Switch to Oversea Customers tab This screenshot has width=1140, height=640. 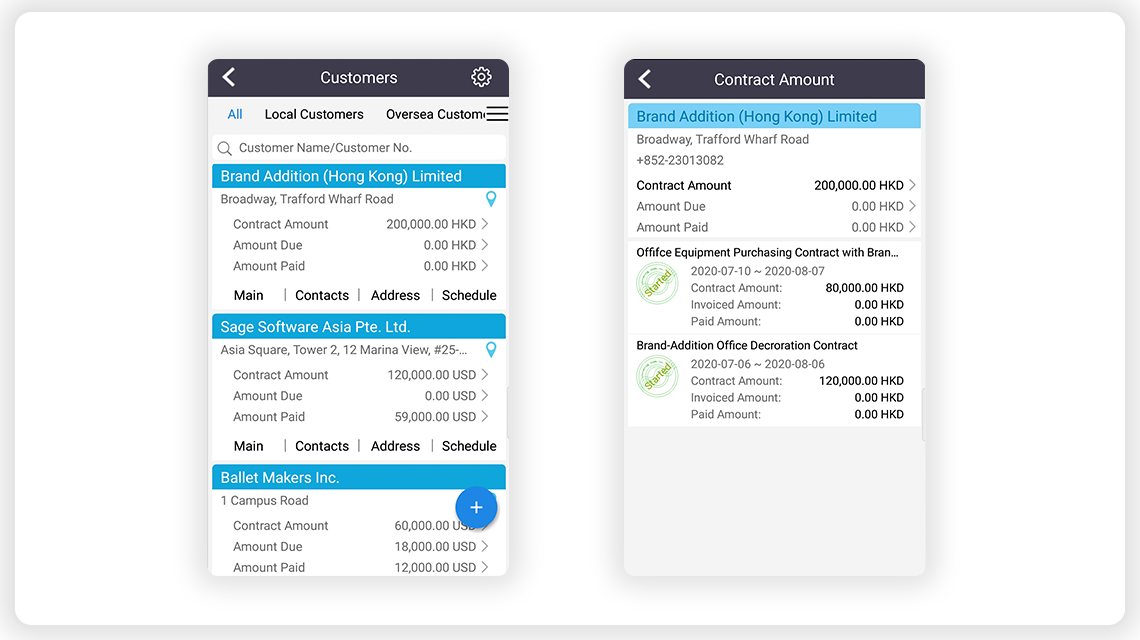tap(435, 114)
